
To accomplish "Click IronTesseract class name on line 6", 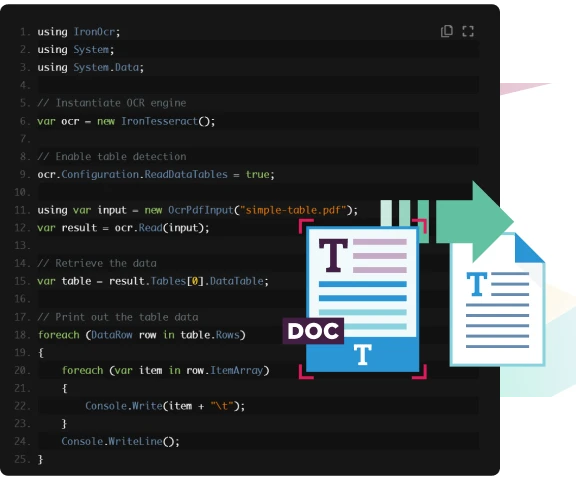I will click(159, 121).
